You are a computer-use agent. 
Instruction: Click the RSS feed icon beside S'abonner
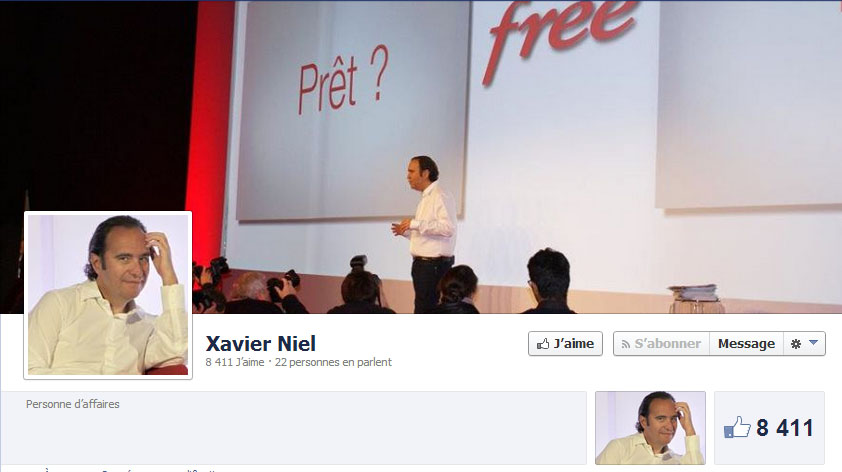point(625,344)
